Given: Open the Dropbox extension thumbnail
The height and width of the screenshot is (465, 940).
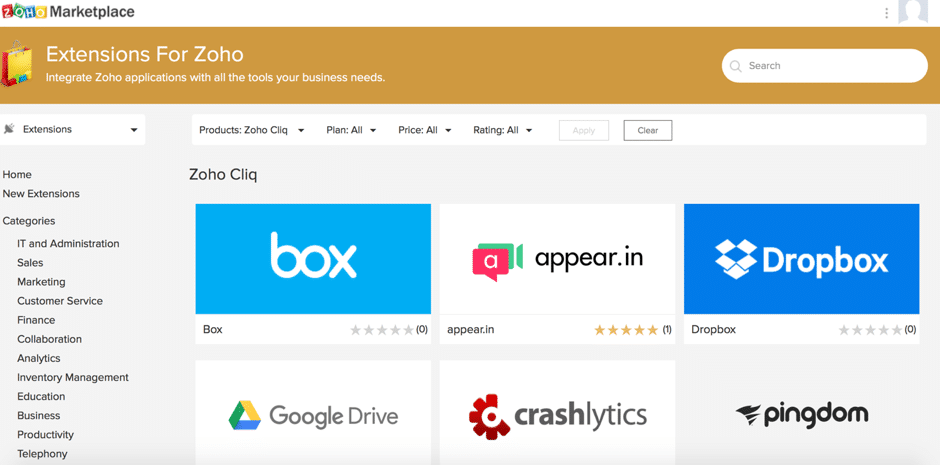Looking at the screenshot, I should (802, 259).
